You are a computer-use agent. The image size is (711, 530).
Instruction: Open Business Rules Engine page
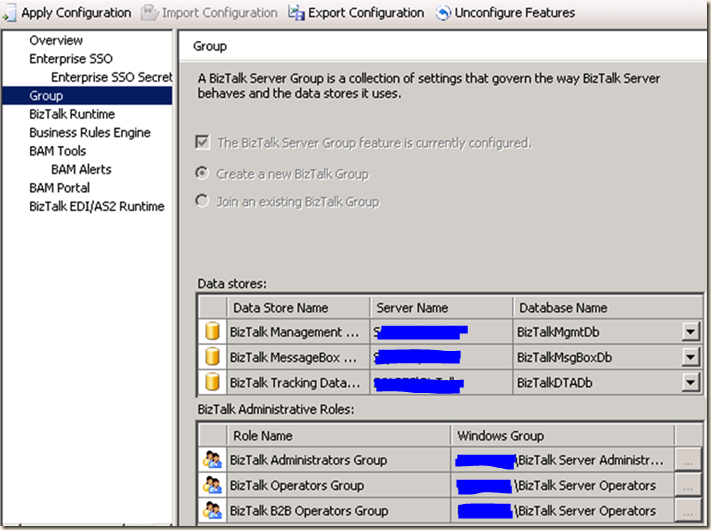tap(90, 132)
